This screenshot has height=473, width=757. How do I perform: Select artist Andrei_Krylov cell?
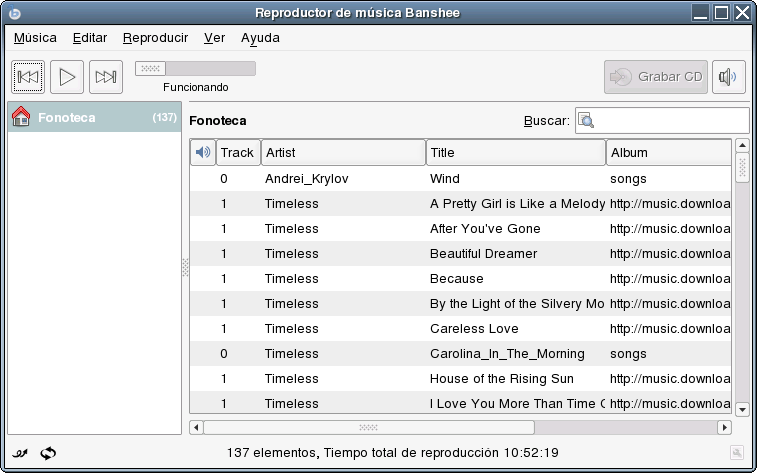[307, 179]
